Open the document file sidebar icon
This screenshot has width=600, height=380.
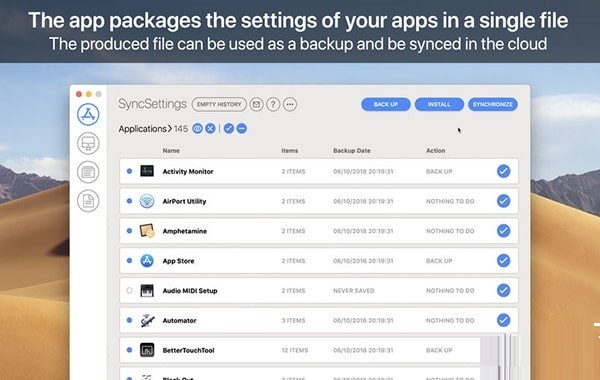(x=88, y=201)
